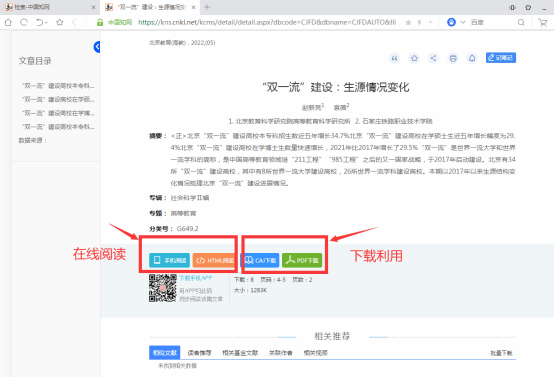Select the 相关视频 tab

(x=316, y=353)
